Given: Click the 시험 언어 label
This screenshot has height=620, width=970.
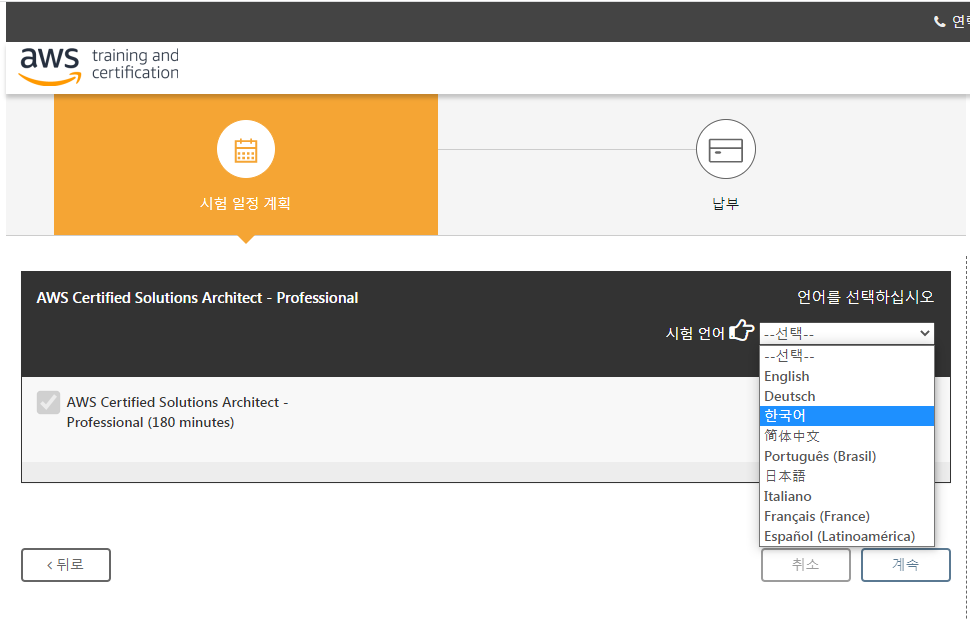Looking at the screenshot, I should (x=695, y=334).
